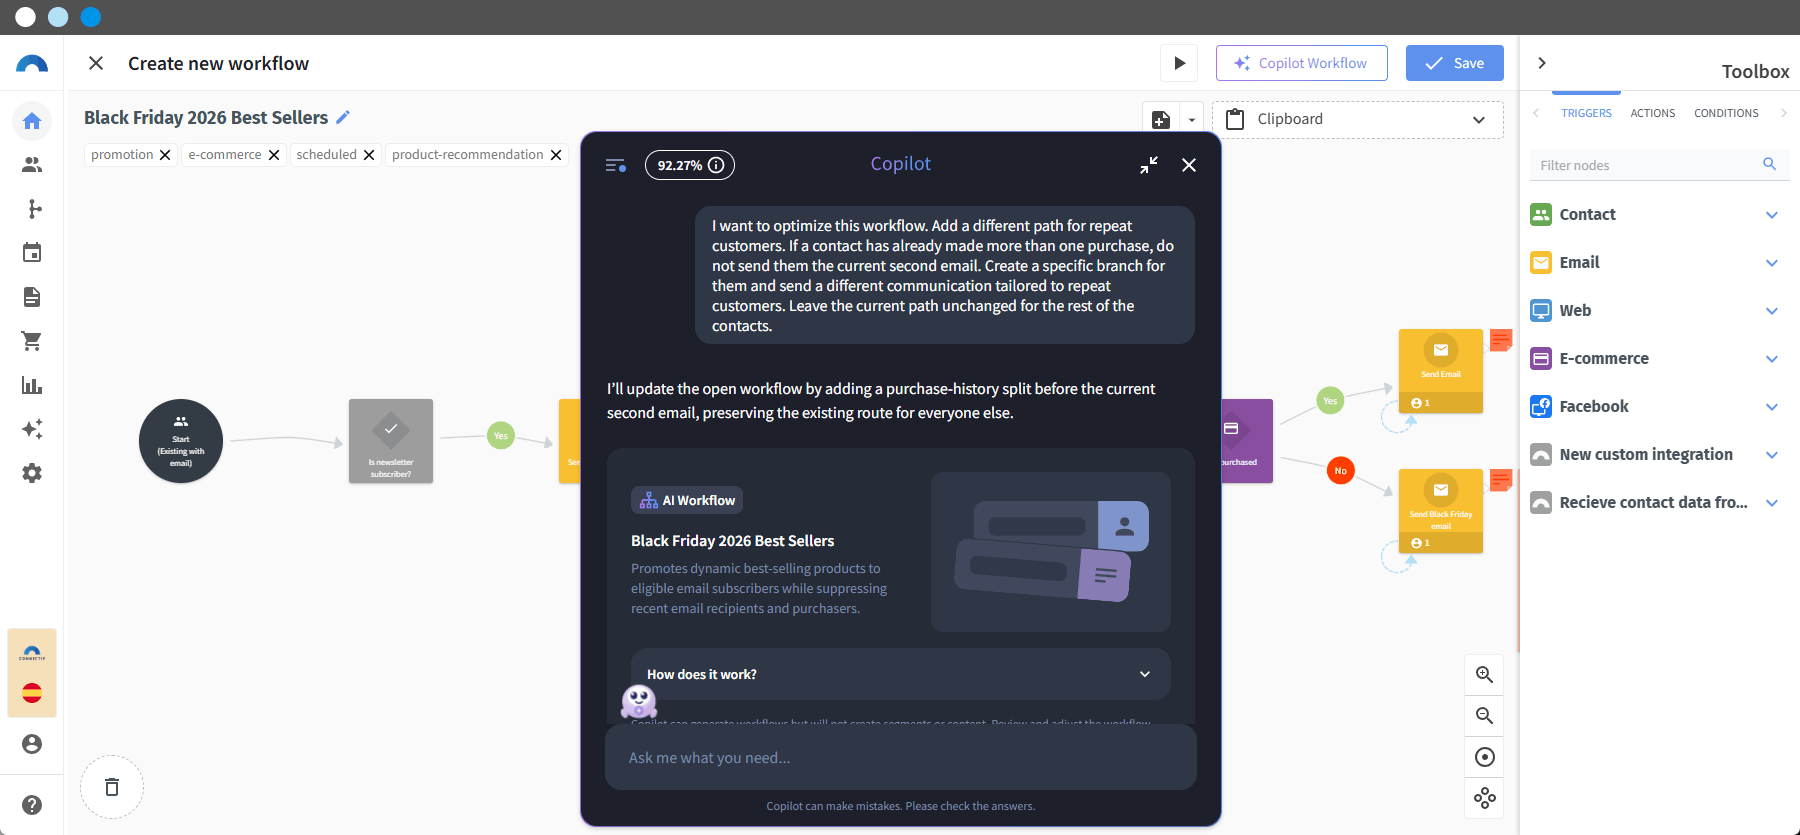Viewport: 1800px width, 835px height.
Task: Center the workflow canvas view
Action: click(x=1485, y=757)
